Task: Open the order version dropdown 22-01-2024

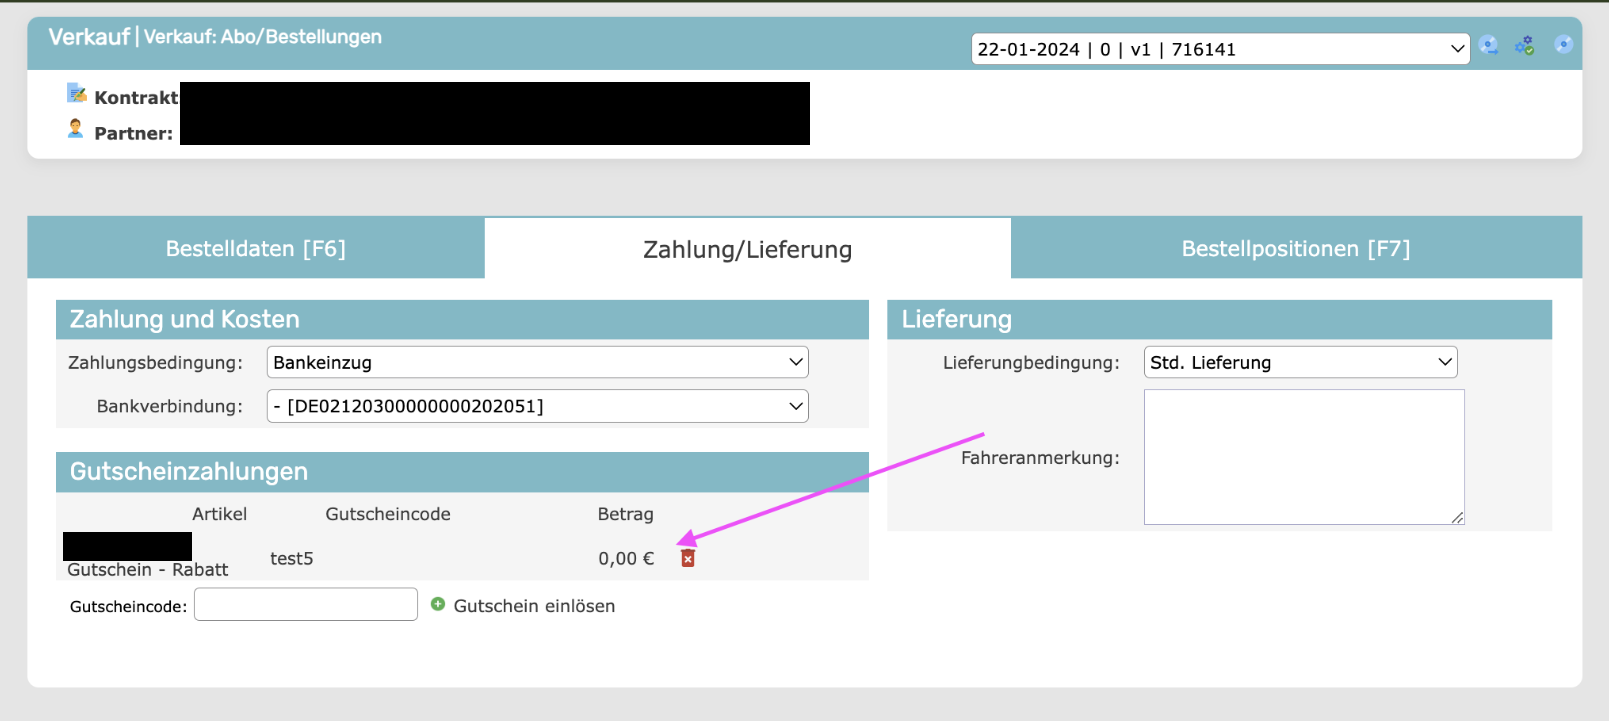Action: point(1219,49)
